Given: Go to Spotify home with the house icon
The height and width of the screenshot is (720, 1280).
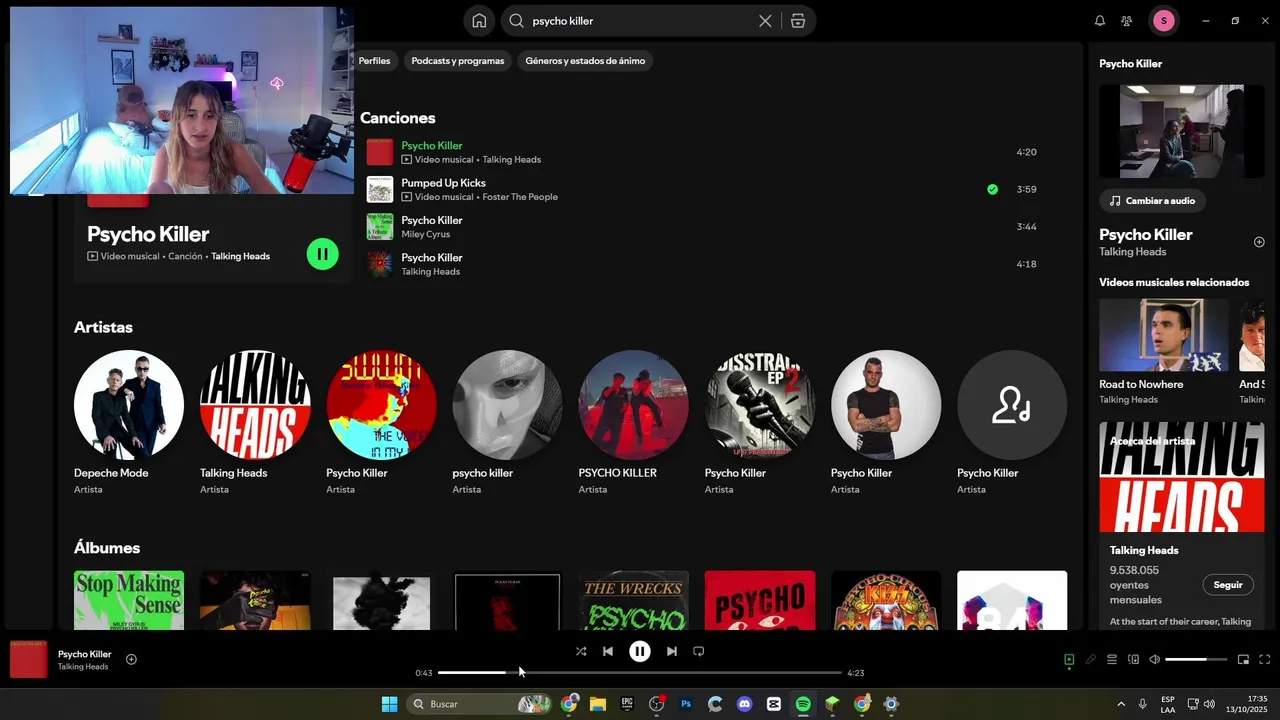Looking at the screenshot, I should point(479,21).
